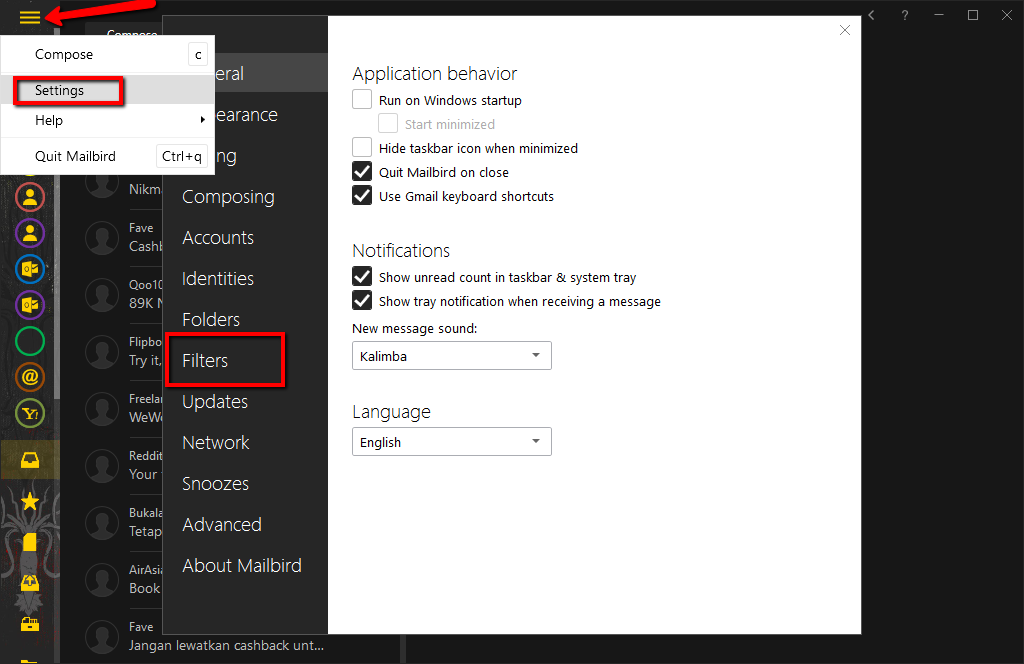Click the sidebar vertical scrollbar
Viewport: 1024px width, 664px height.
(57, 287)
